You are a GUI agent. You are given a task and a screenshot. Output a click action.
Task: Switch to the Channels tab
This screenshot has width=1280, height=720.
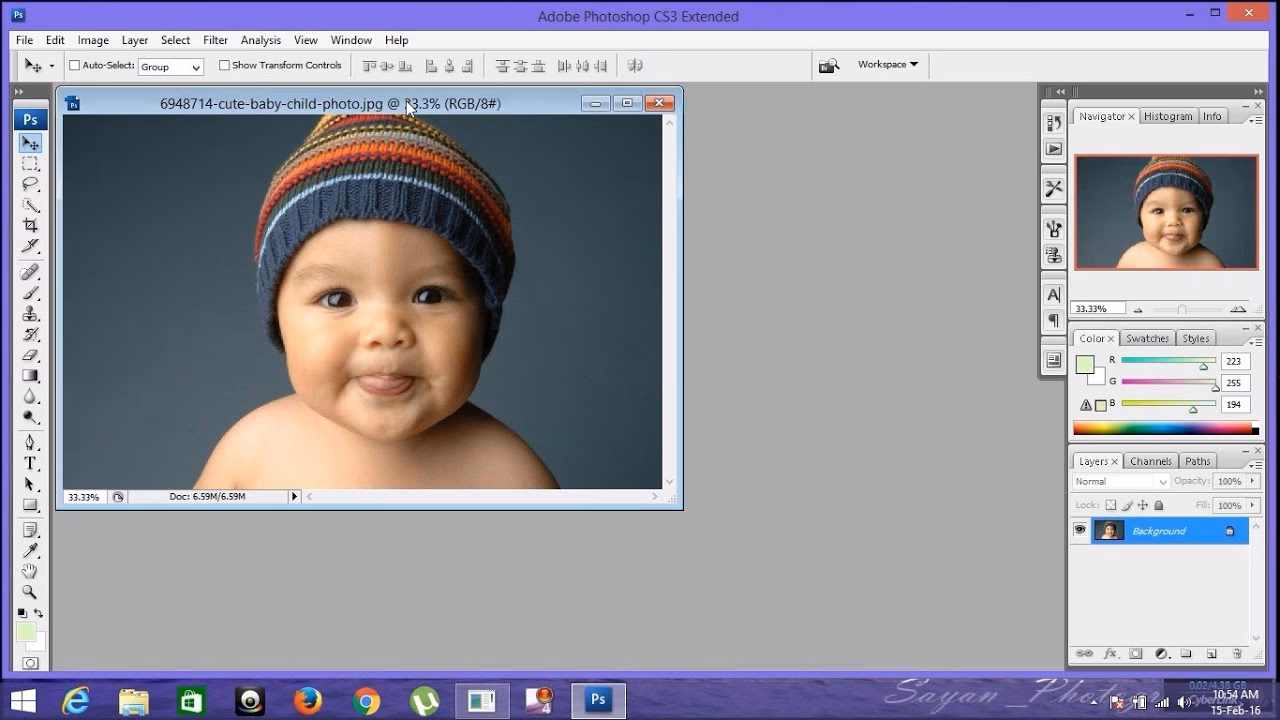(x=1150, y=461)
